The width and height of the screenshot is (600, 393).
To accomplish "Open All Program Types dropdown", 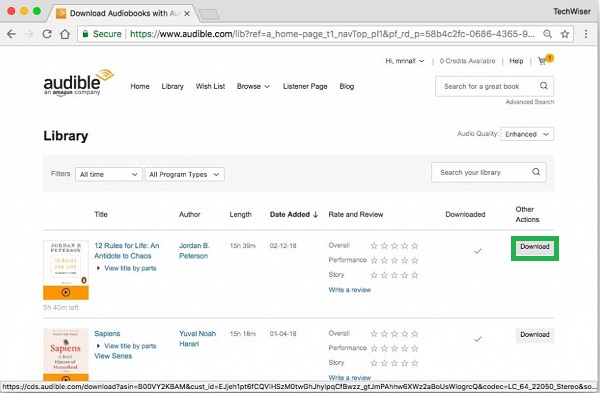I will click(184, 174).
